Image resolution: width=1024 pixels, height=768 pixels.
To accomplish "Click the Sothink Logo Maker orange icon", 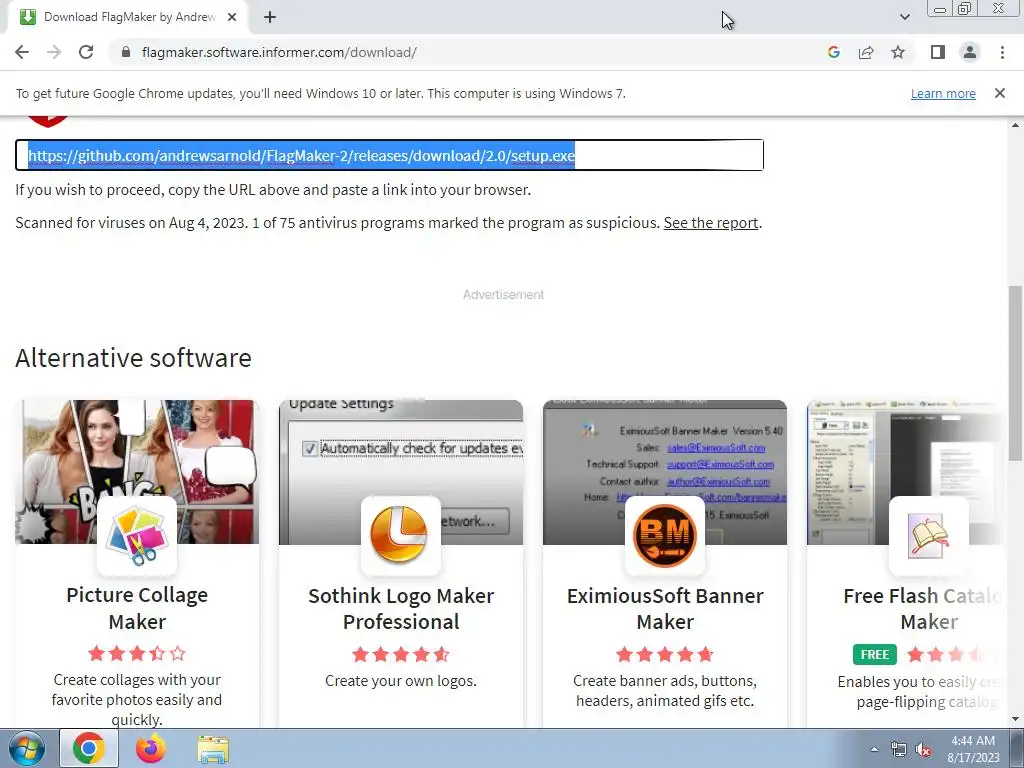I will [401, 536].
